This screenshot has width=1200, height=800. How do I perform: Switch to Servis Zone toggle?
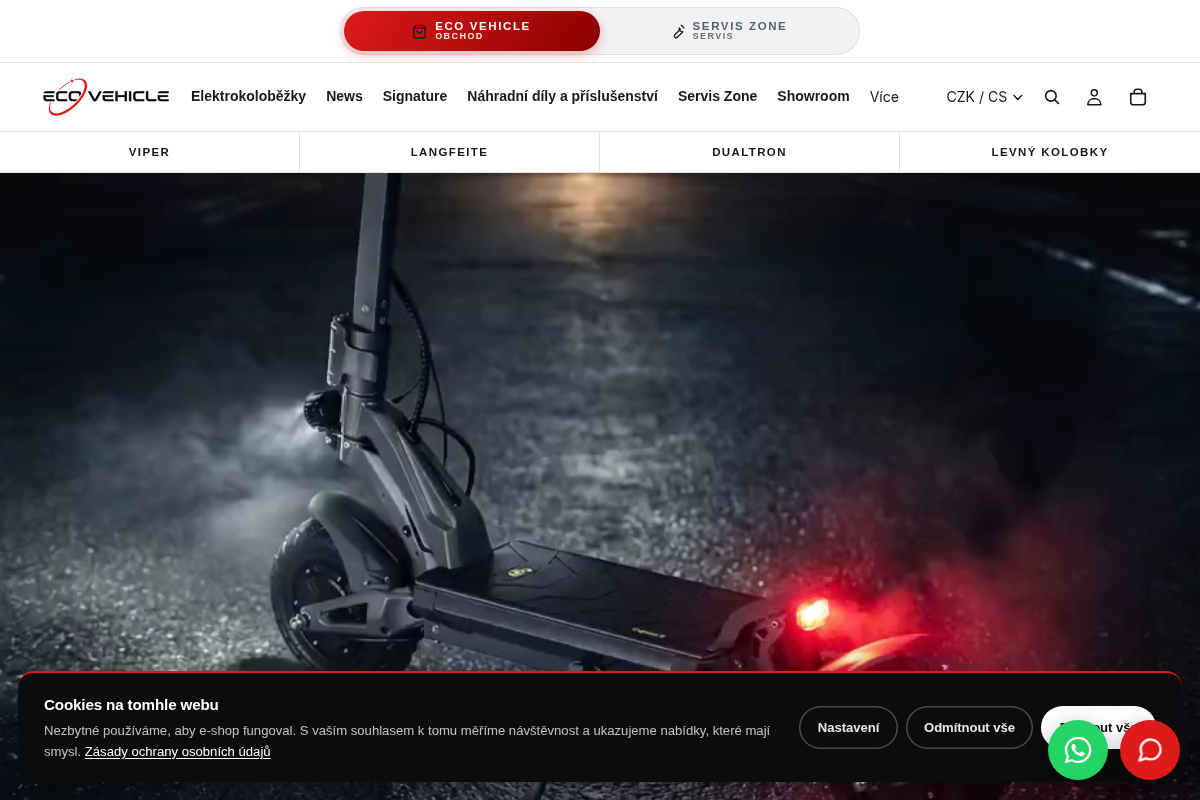click(729, 31)
